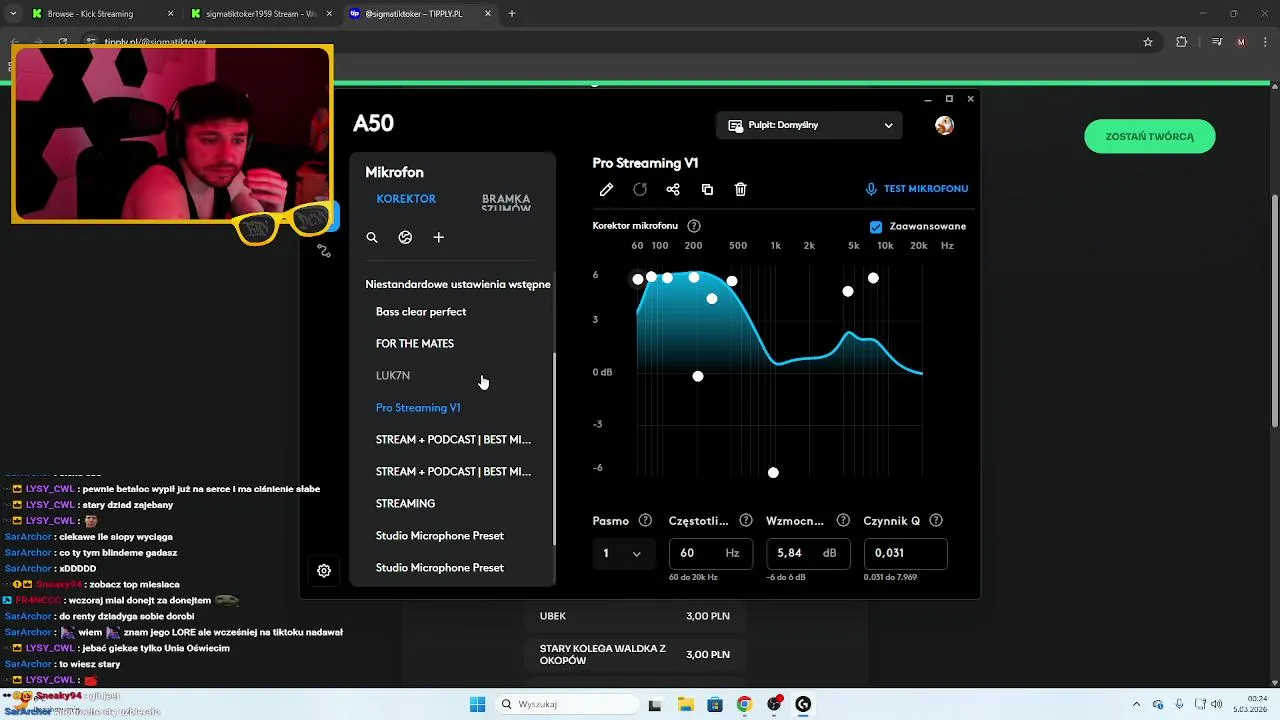Select the Pro Streaming V1 preset in list
The height and width of the screenshot is (720, 1280).
point(418,408)
